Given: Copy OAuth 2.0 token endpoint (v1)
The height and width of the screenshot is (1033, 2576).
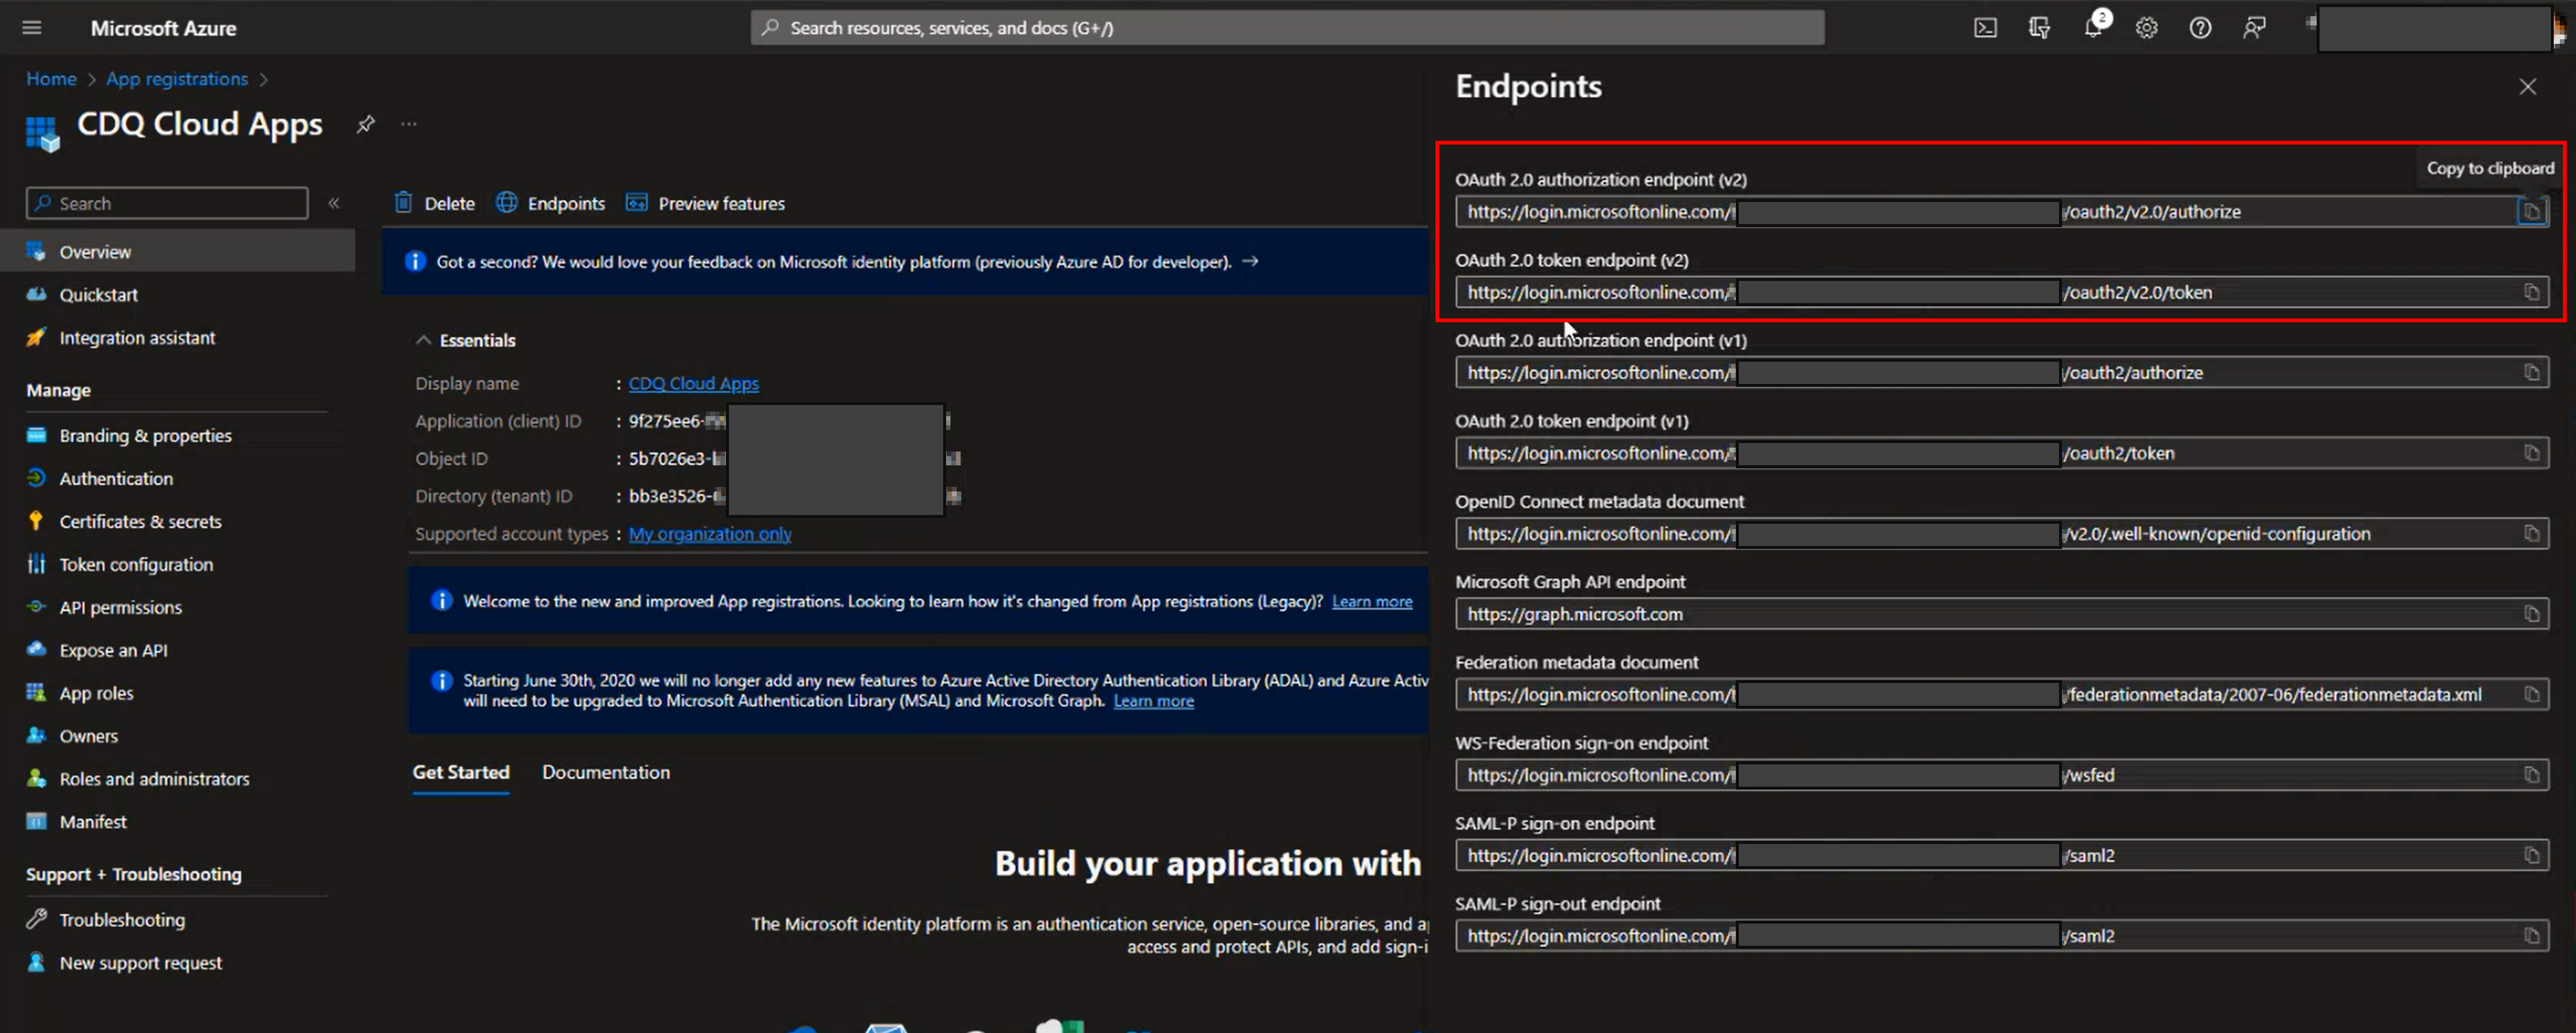Looking at the screenshot, I should pos(2531,453).
